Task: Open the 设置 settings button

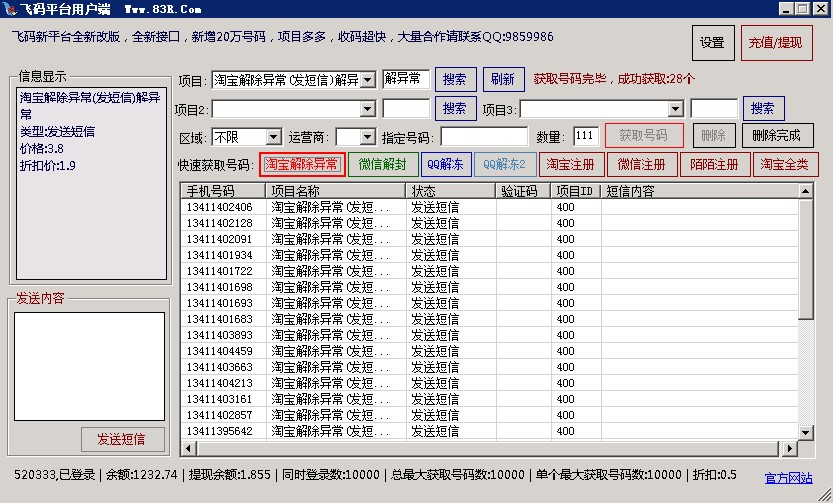Action: 713,42
